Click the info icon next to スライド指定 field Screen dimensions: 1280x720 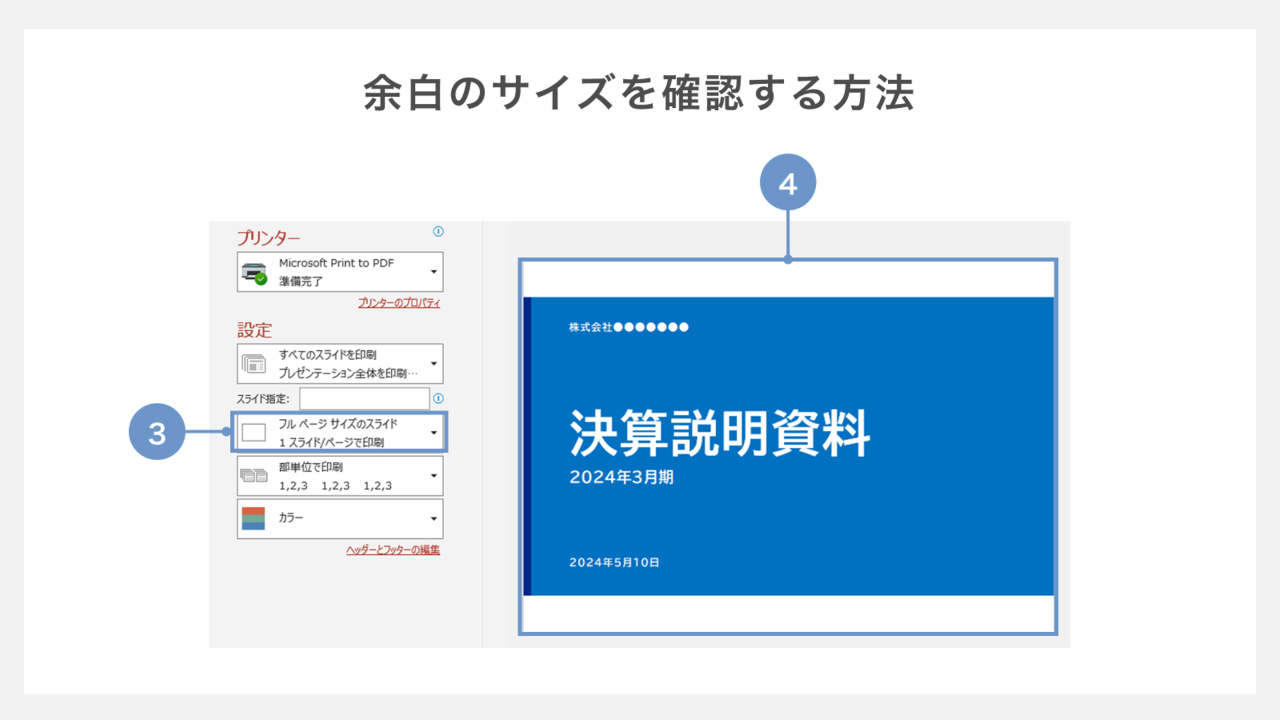(x=438, y=398)
